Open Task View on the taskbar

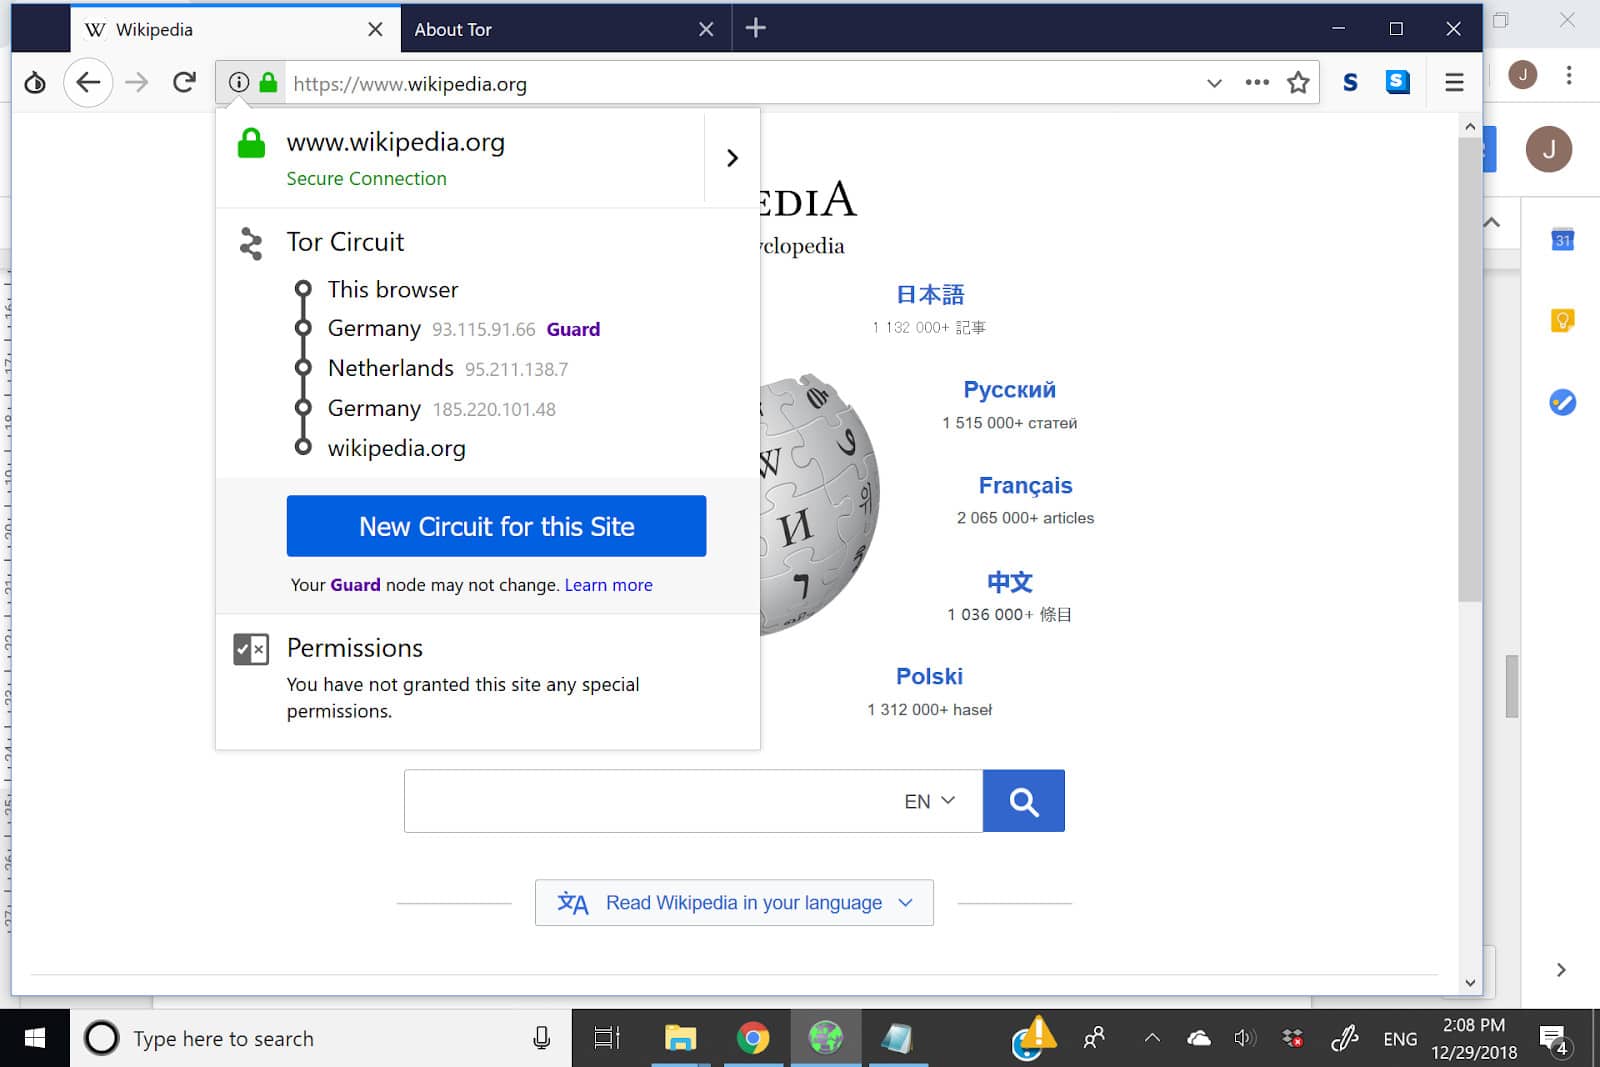click(607, 1038)
